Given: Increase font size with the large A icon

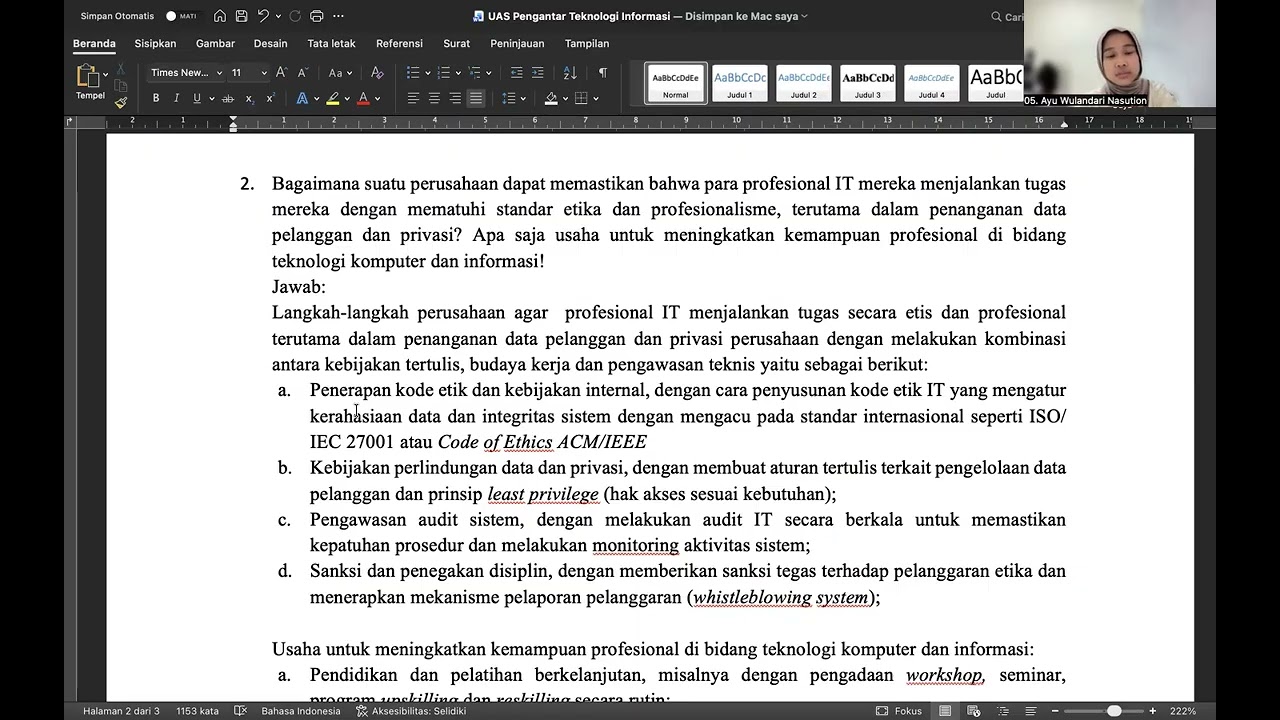Looking at the screenshot, I should [282, 73].
